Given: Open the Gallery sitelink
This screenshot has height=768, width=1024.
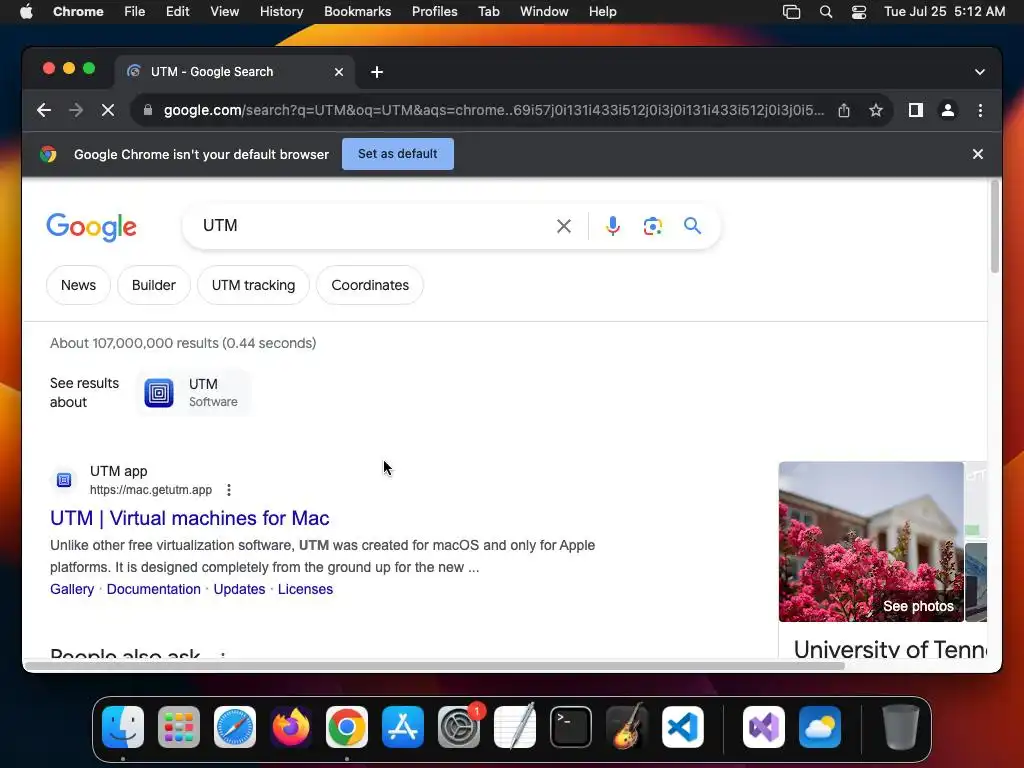Looking at the screenshot, I should 72,589.
